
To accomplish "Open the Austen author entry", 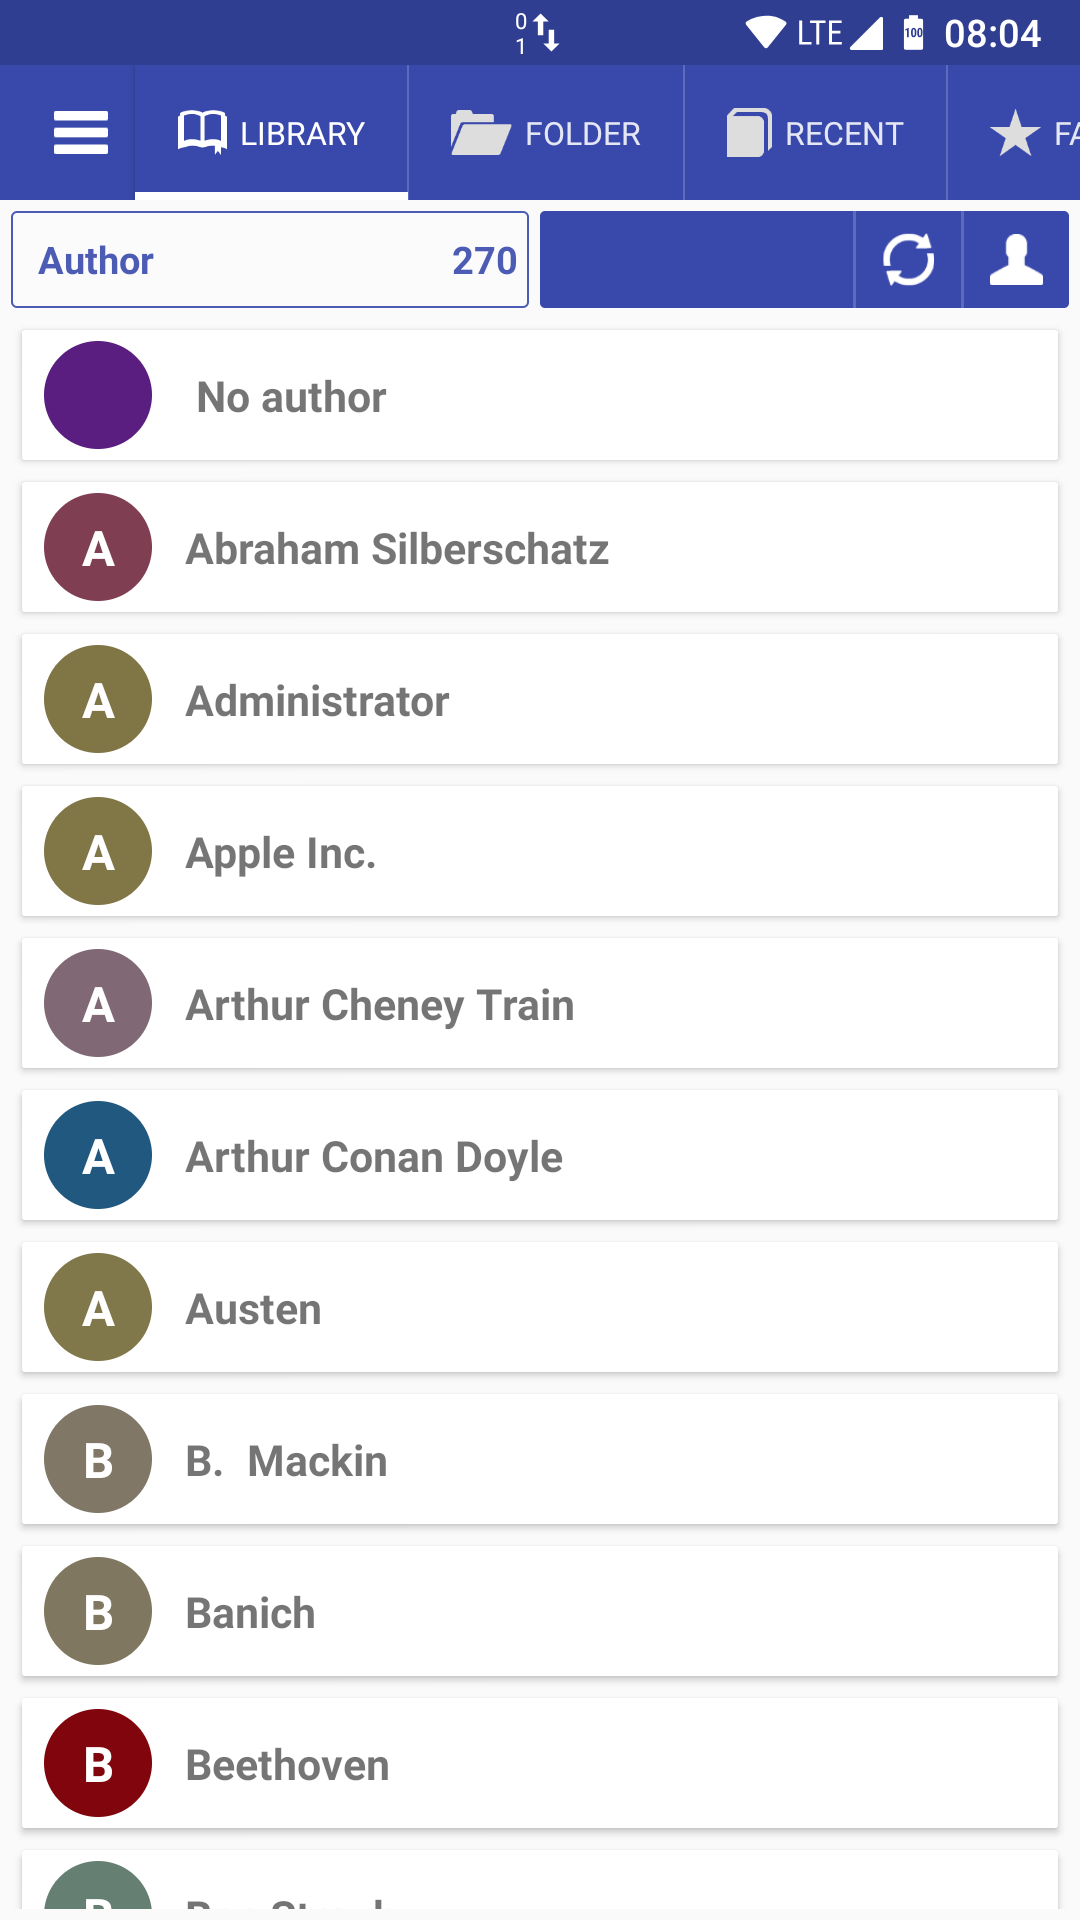I will click(x=540, y=1308).
